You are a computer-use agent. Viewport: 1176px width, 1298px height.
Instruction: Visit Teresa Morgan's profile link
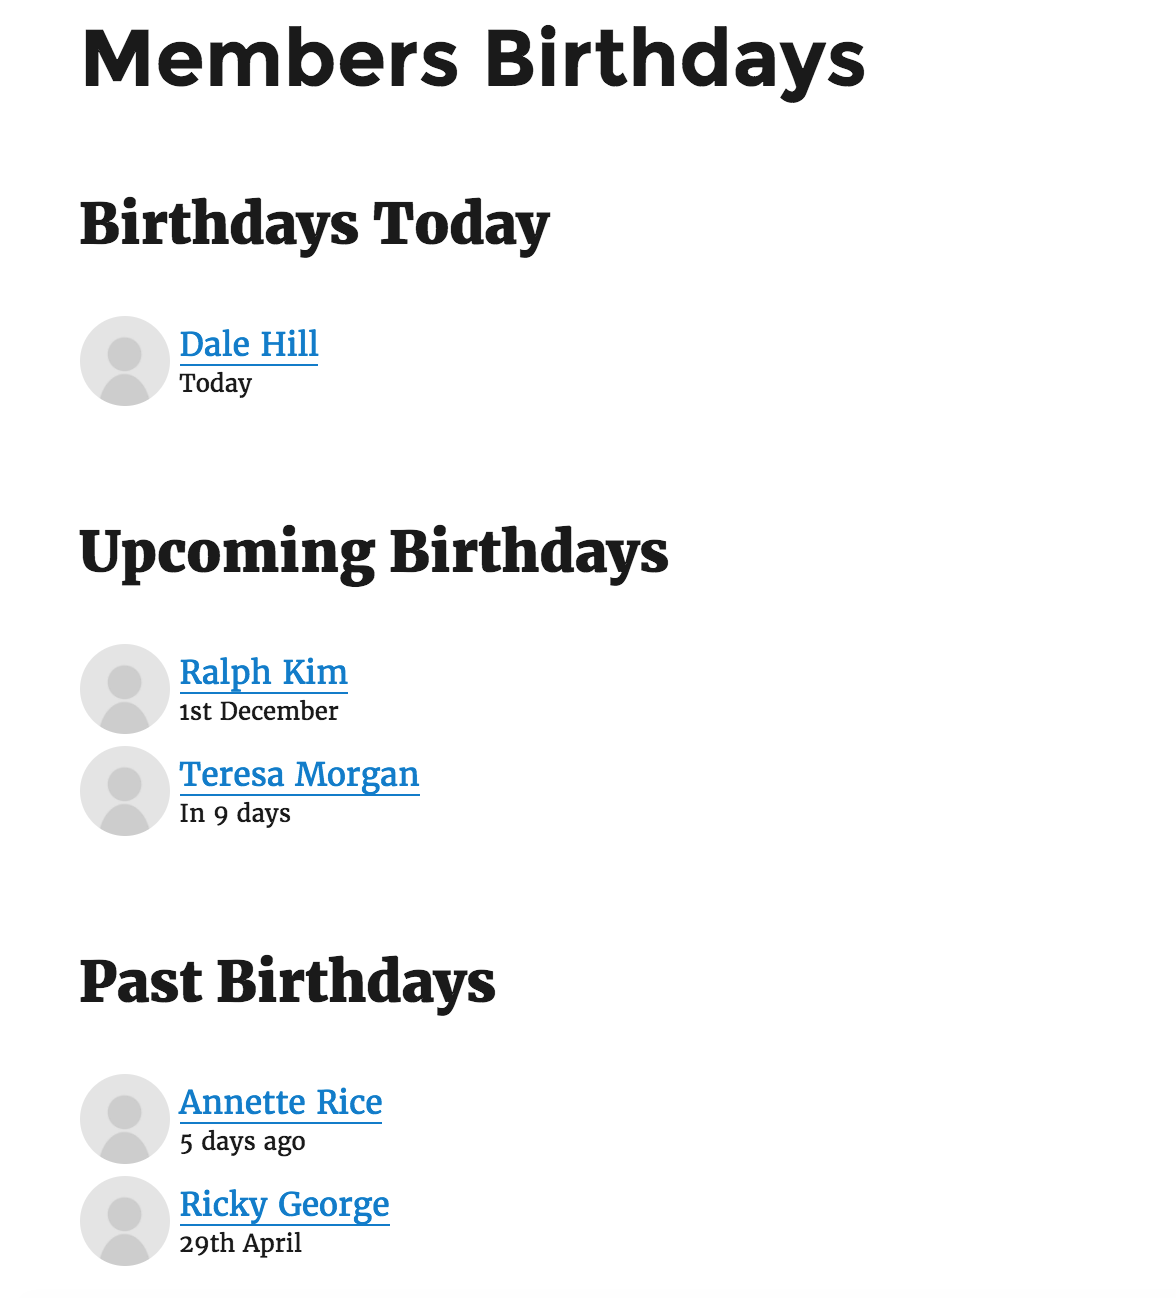click(x=299, y=774)
